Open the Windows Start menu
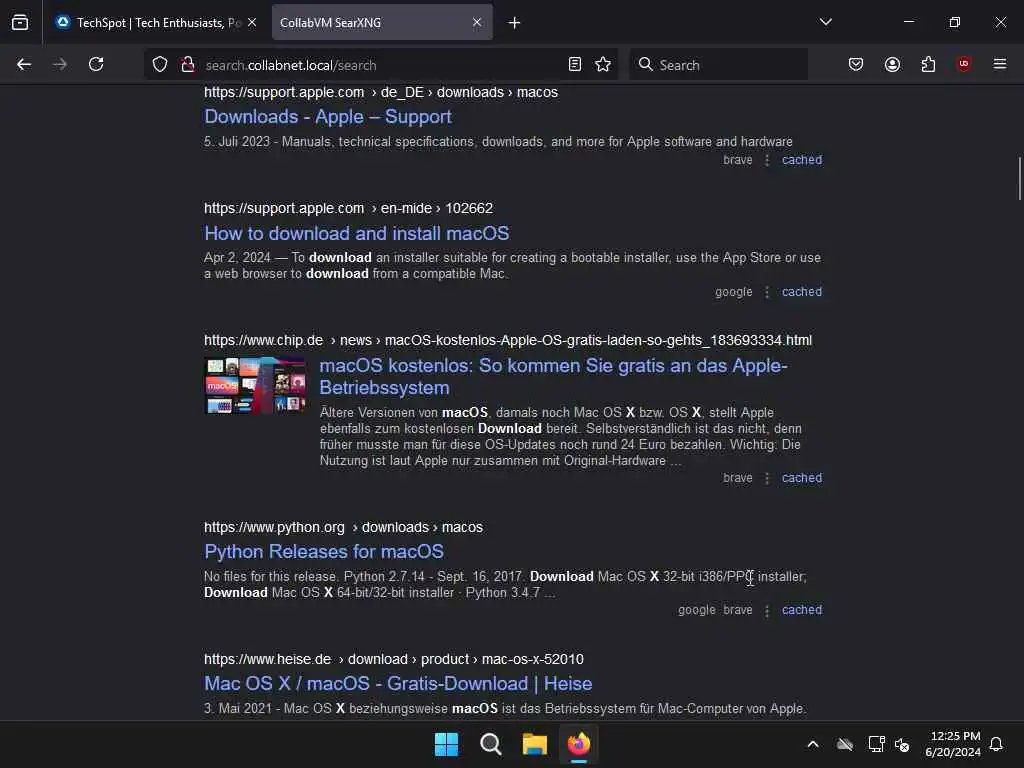Image resolution: width=1024 pixels, height=768 pixels. 447,744
